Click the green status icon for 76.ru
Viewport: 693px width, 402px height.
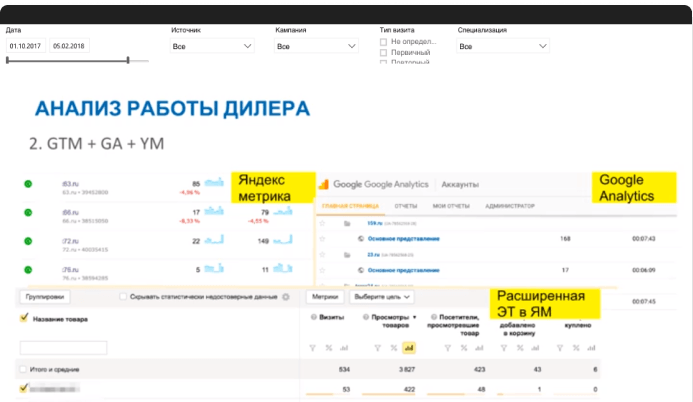(28, 269)
